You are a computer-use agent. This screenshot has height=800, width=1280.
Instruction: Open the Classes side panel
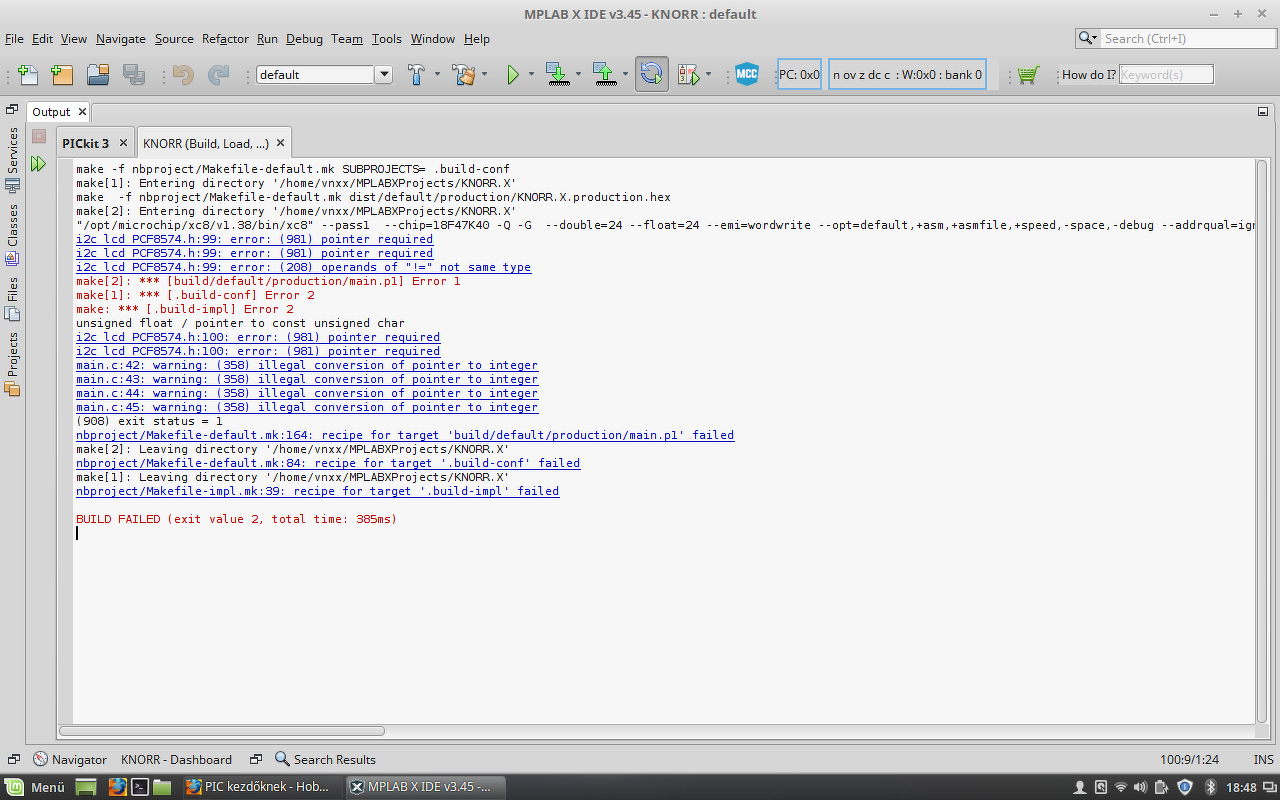[x=13, y=234]
